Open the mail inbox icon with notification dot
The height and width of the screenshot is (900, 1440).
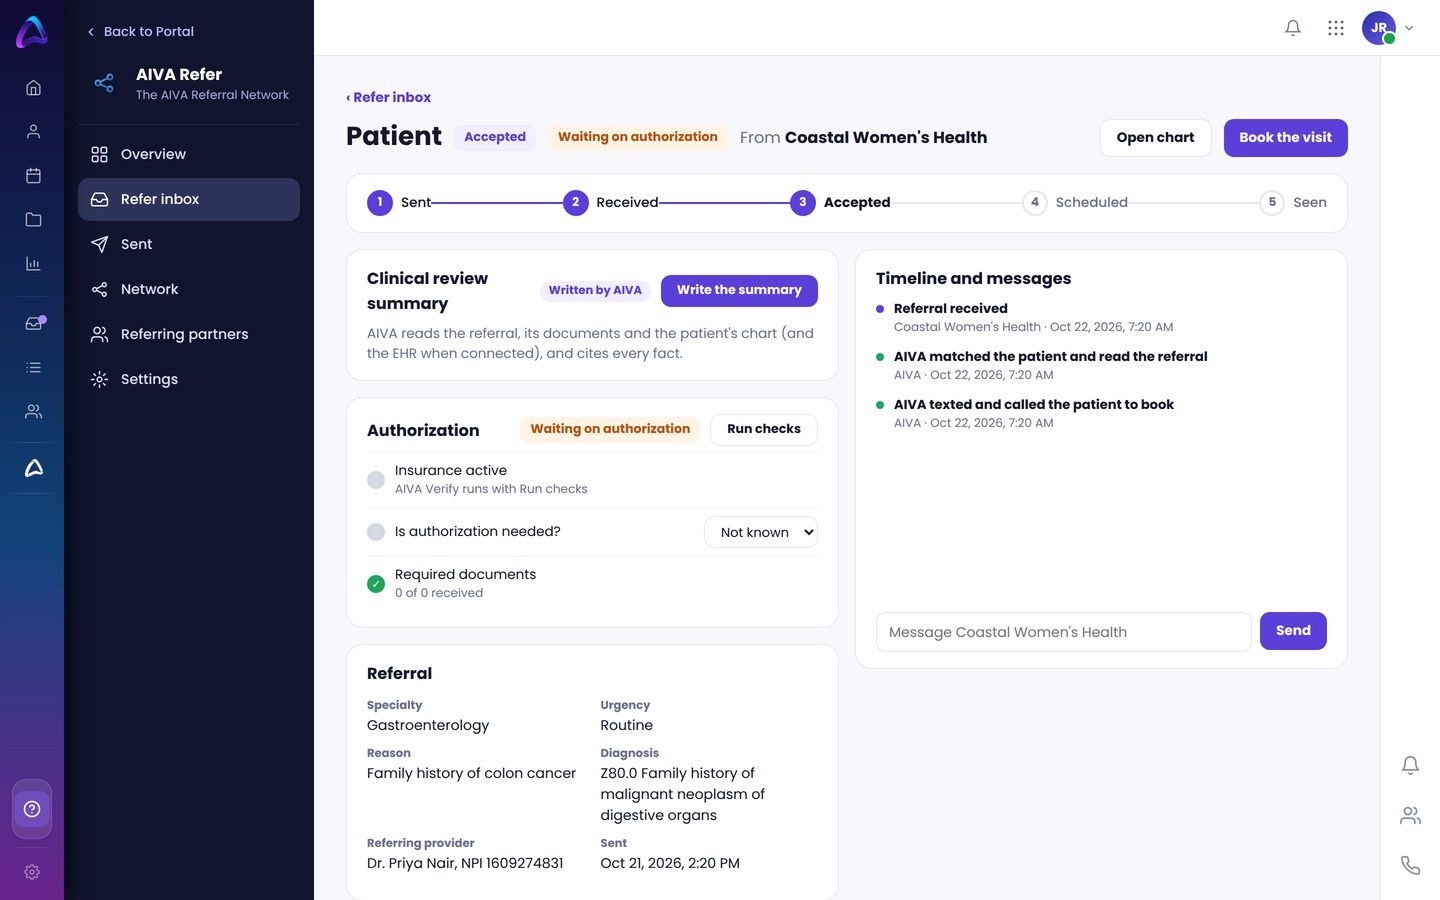pos(34,323)
